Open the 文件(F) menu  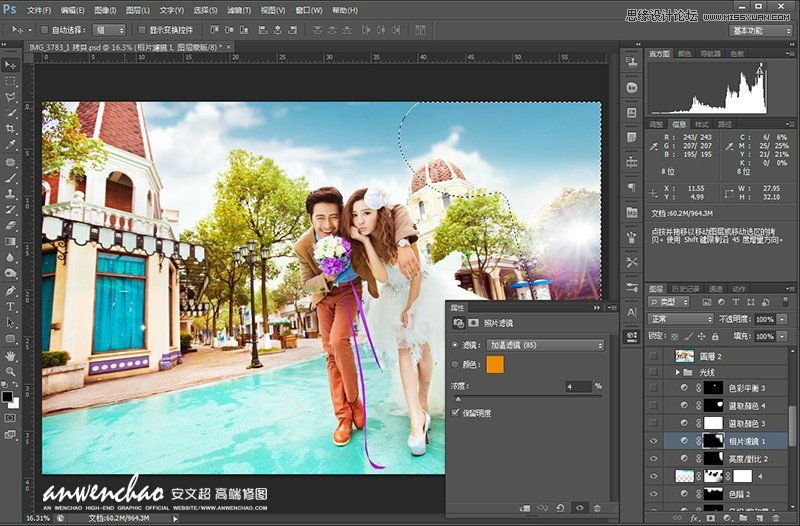39,10
